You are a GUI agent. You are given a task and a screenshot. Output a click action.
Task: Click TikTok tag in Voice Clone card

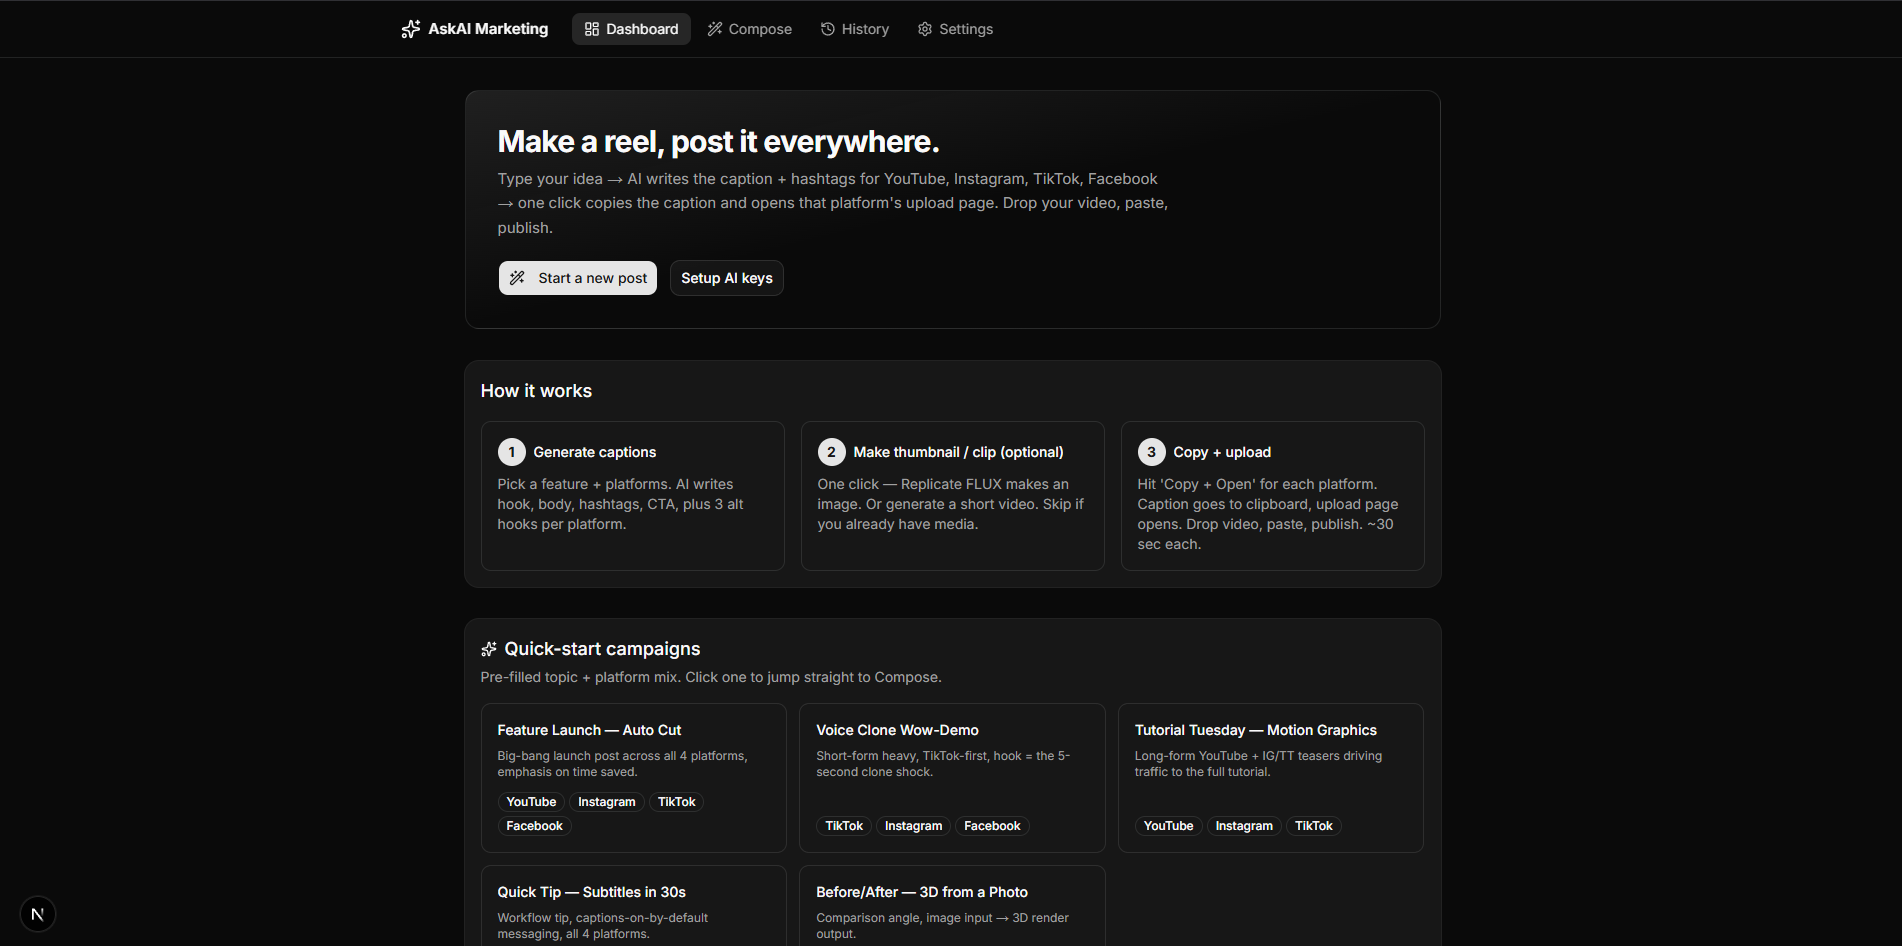click(x=844, y=826)
